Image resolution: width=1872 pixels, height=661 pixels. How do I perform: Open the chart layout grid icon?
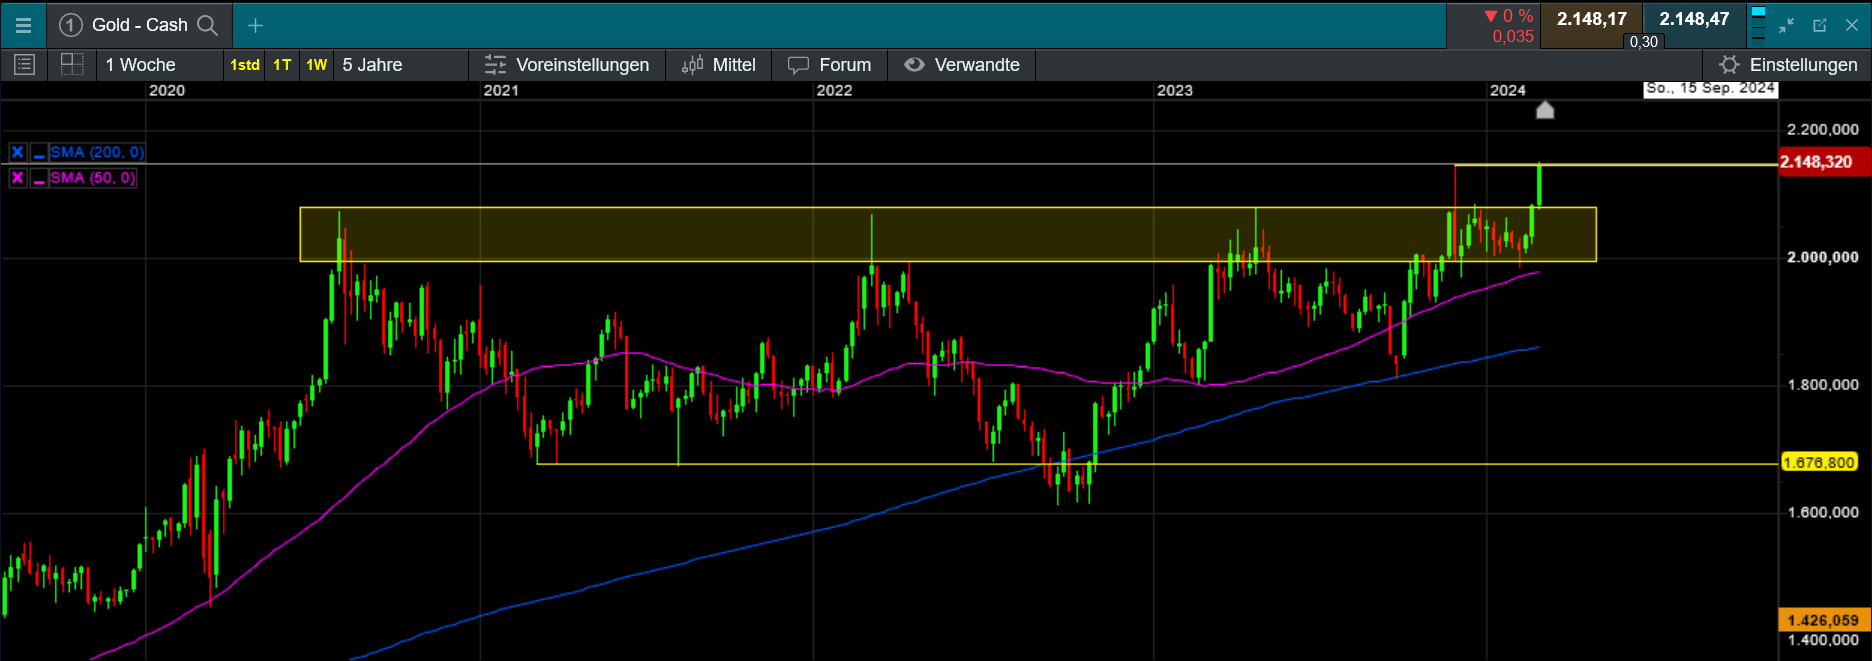tap(72, 65)
